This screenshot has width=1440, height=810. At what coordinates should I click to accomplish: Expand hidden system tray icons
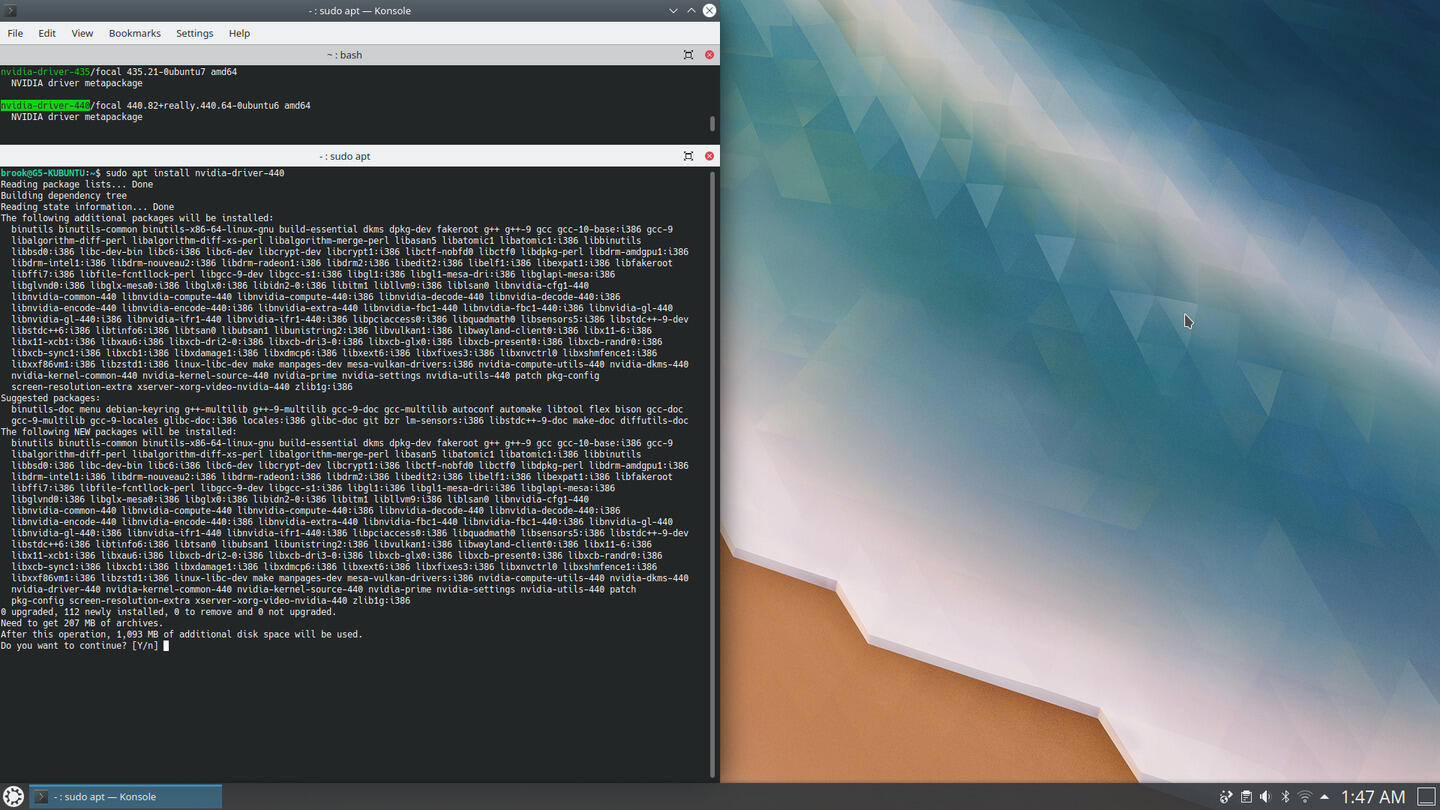point(1325,797)
